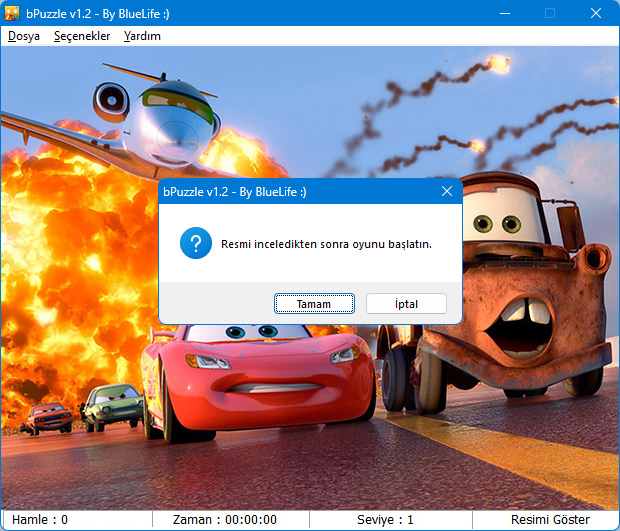Cancel the dialog with İptal
This screenshot has height=531, width=620.
tap(406, 304)
